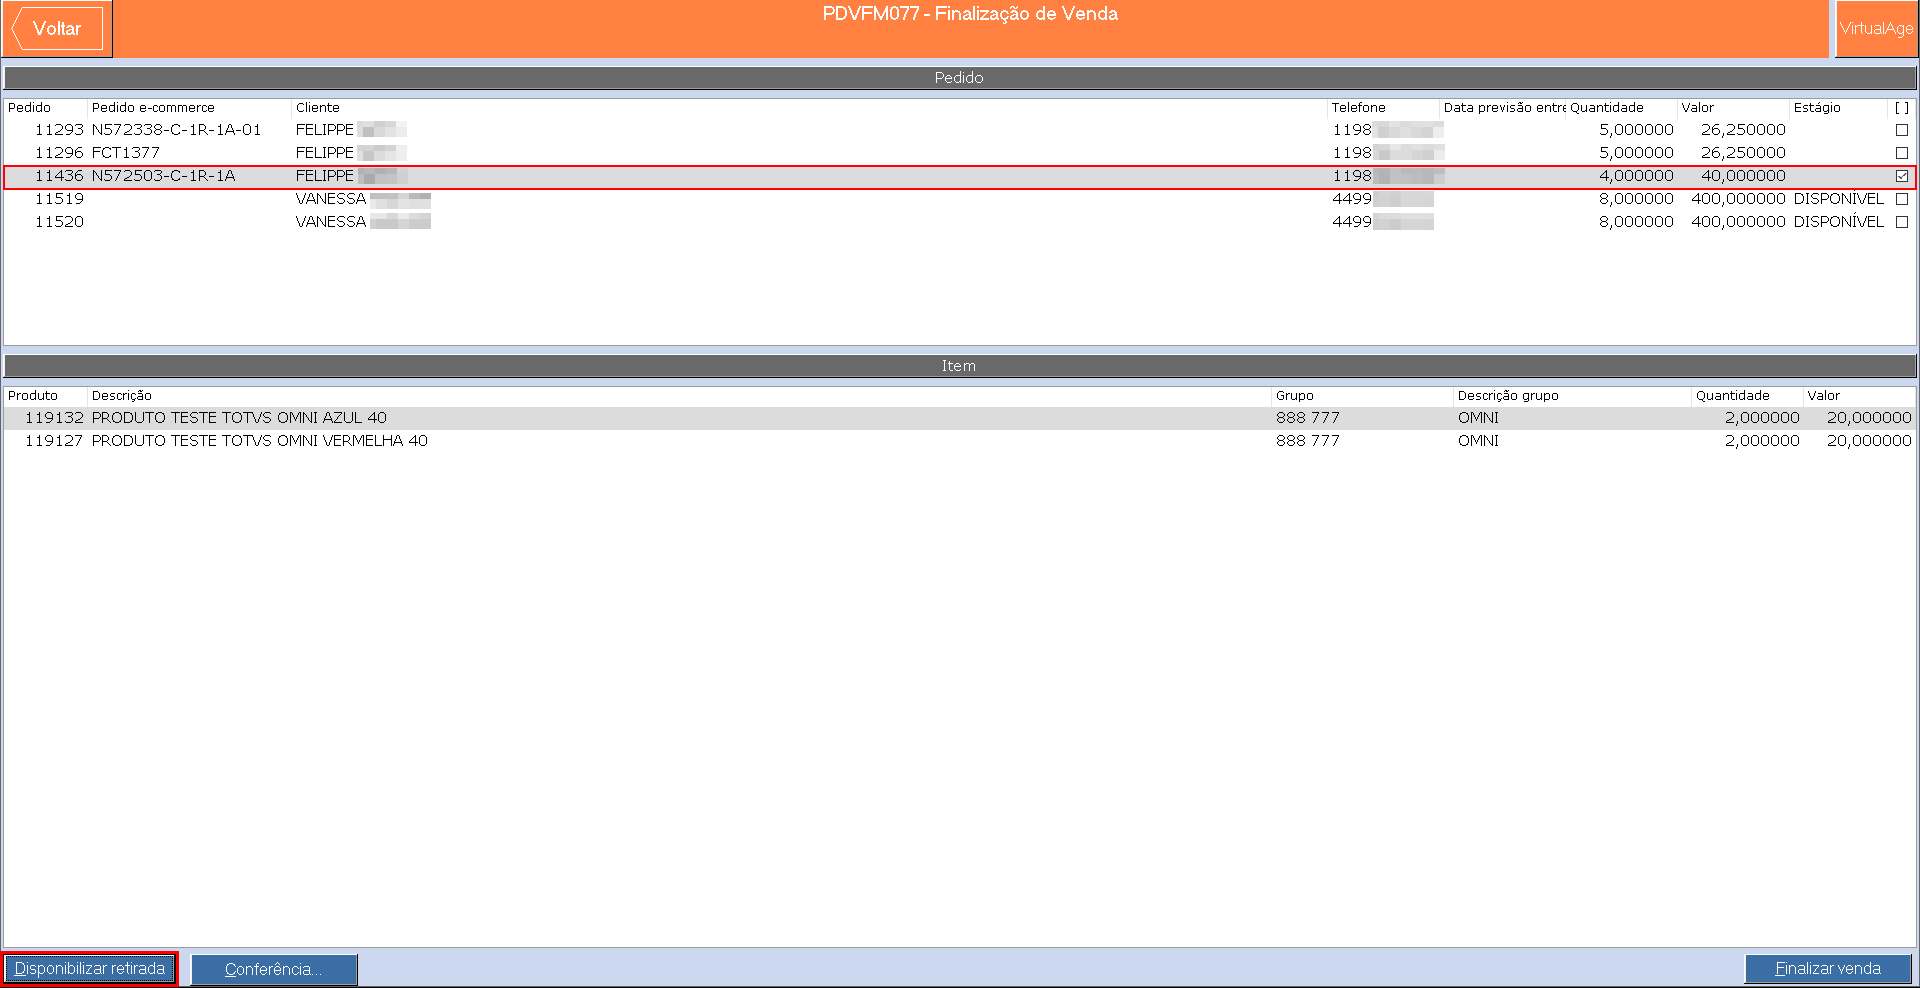Image resolution: width=1920 pixels, height=988 pixels.
Task: Click value 40,000000 of pedido 11436
Action: pos(1743,176)
